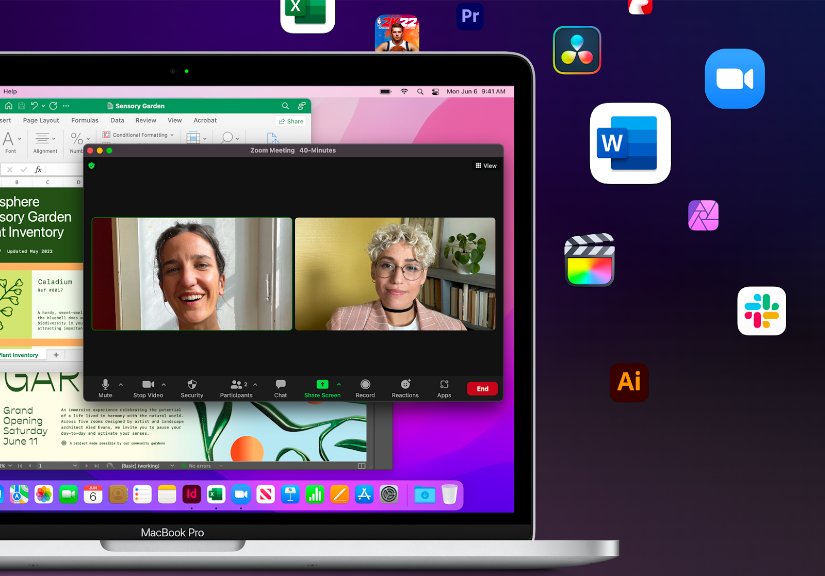Click the Record icon in the Zoom toolbar
This screenshot has height=576, width=825.
pyautogui.click(x=366, y=384)
